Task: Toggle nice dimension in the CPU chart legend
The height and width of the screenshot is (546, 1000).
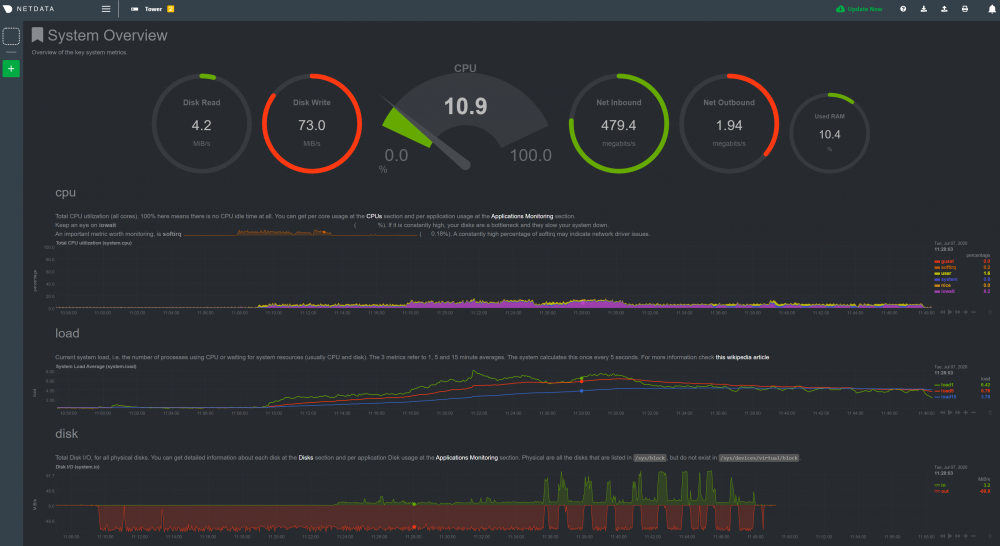Action: 943,285
